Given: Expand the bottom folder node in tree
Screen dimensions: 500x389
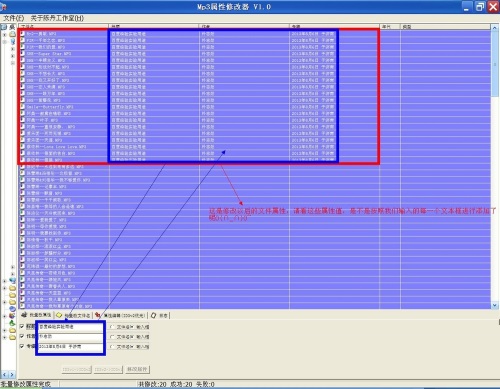Looking at the screenshot, I should tap(5, 337).
